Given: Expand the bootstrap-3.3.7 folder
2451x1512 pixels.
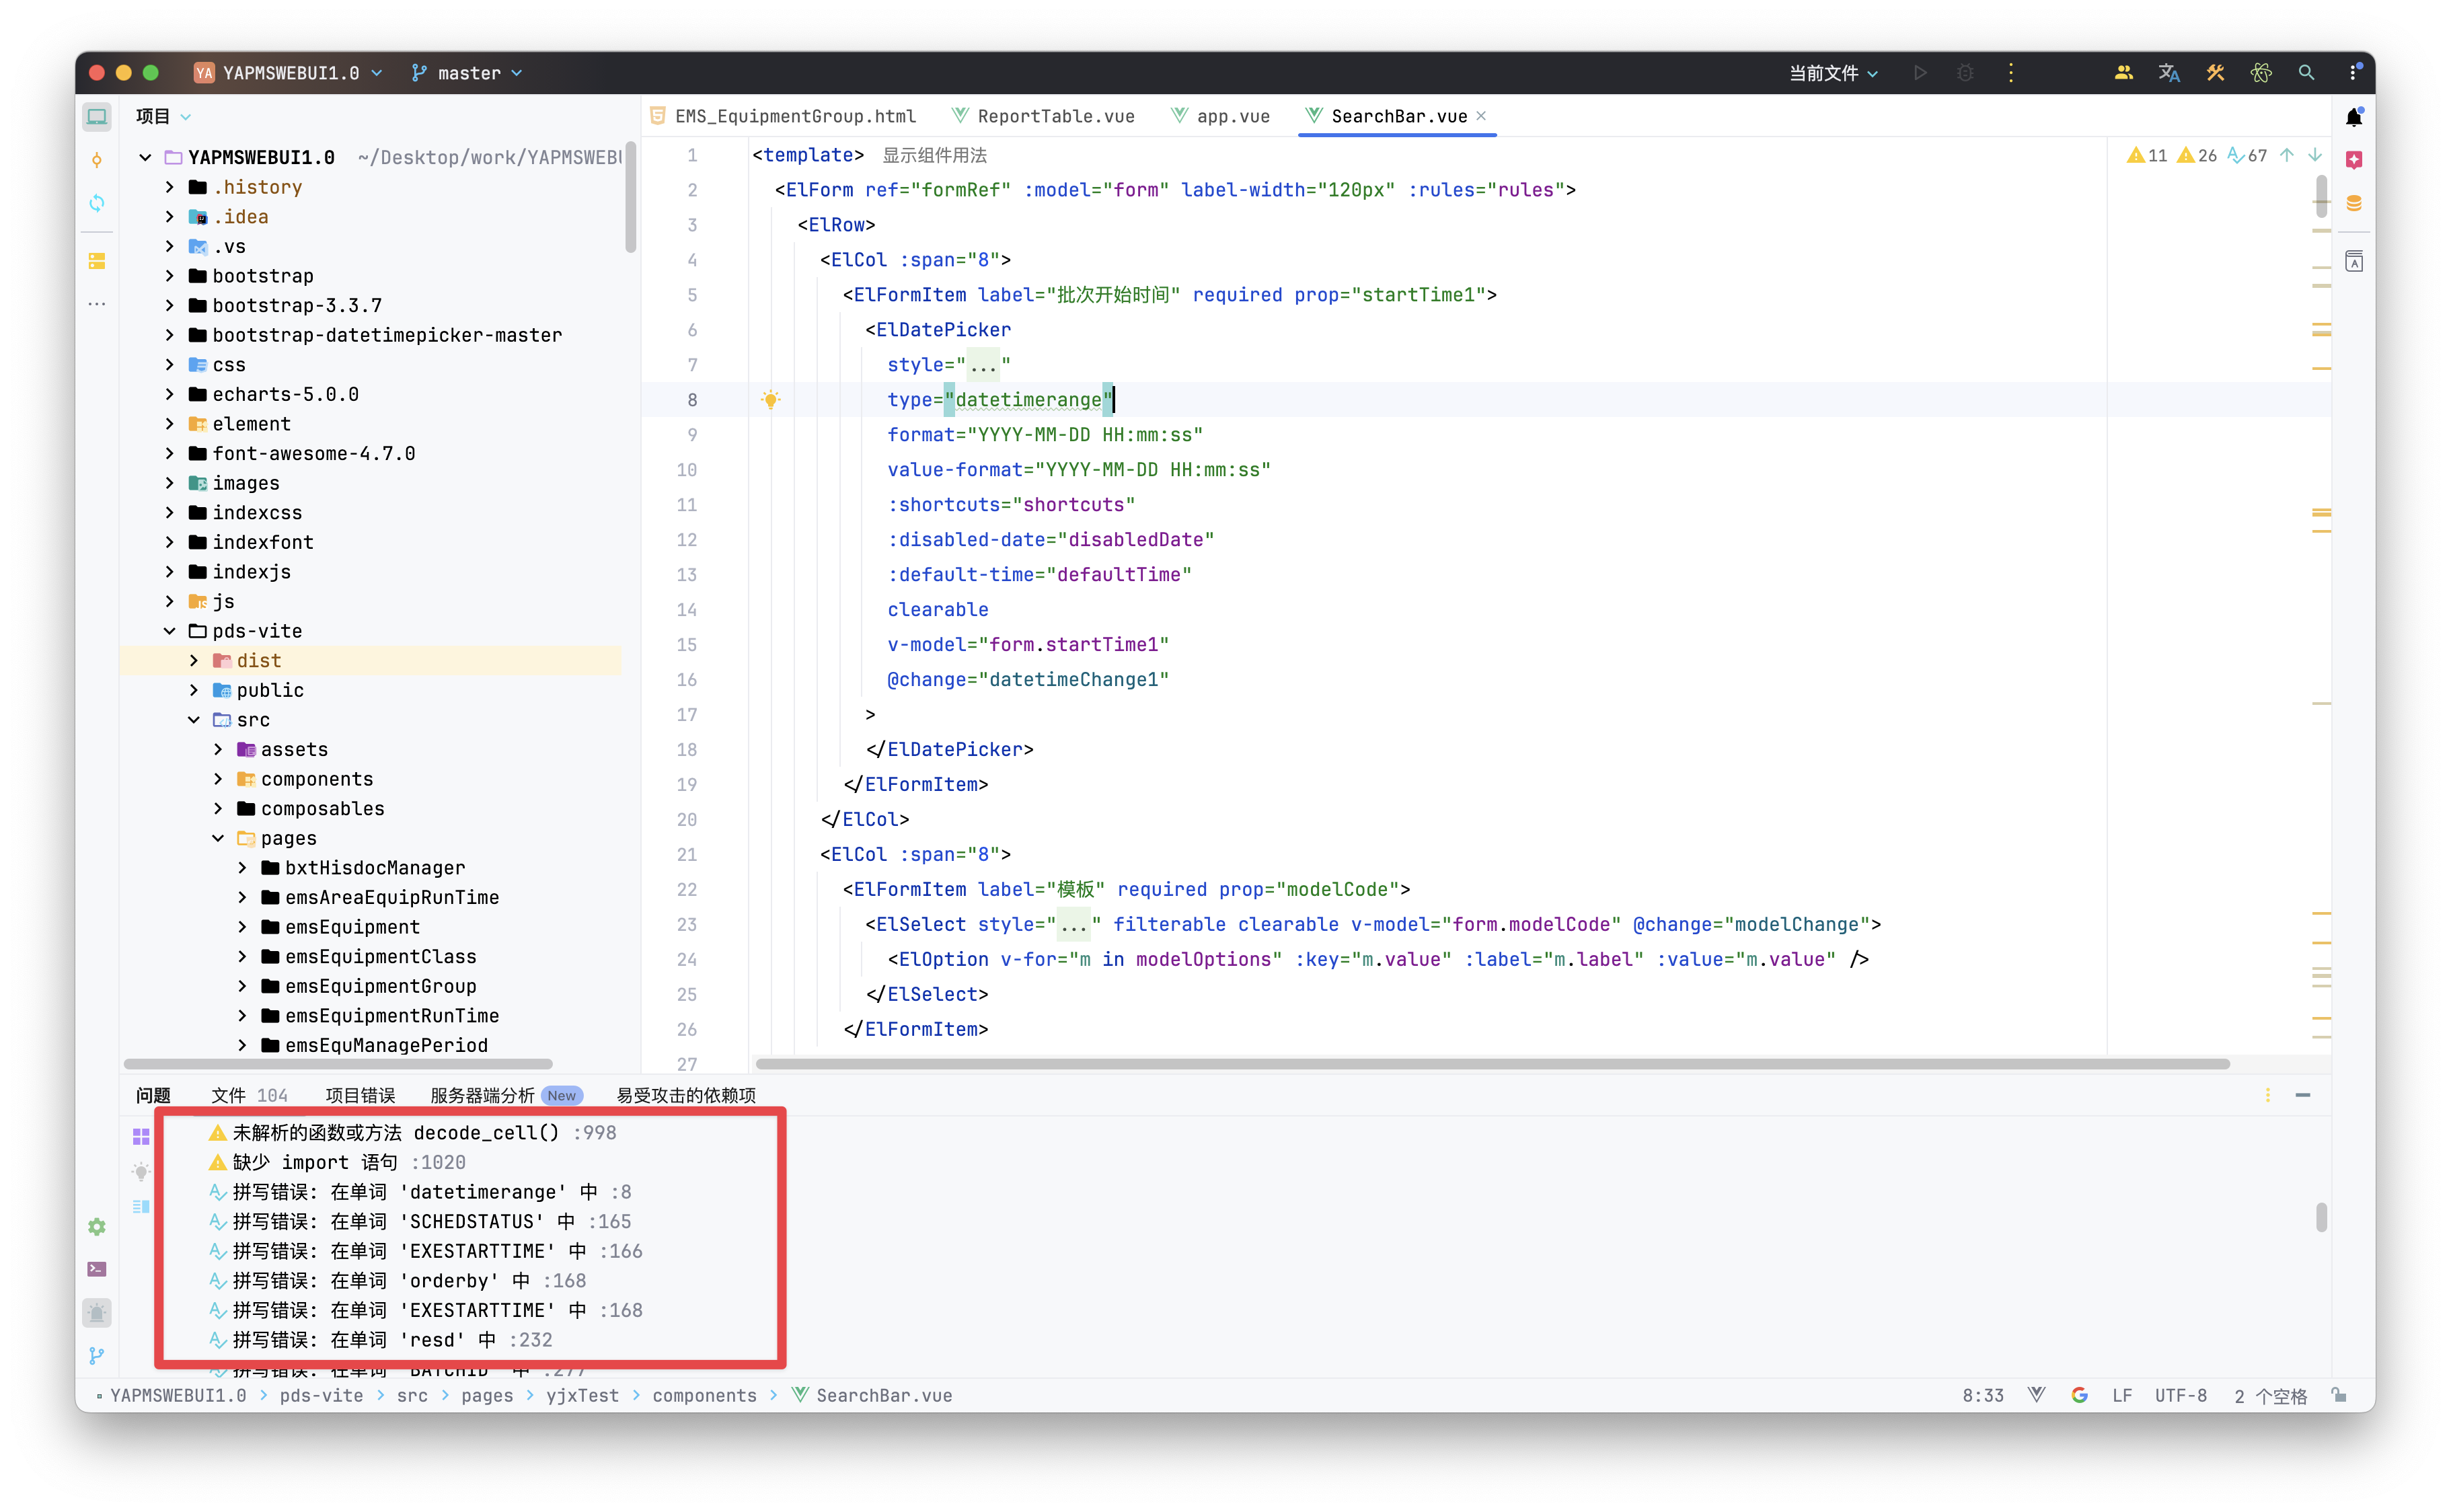Looking at the screenshot, I should 169,305.
